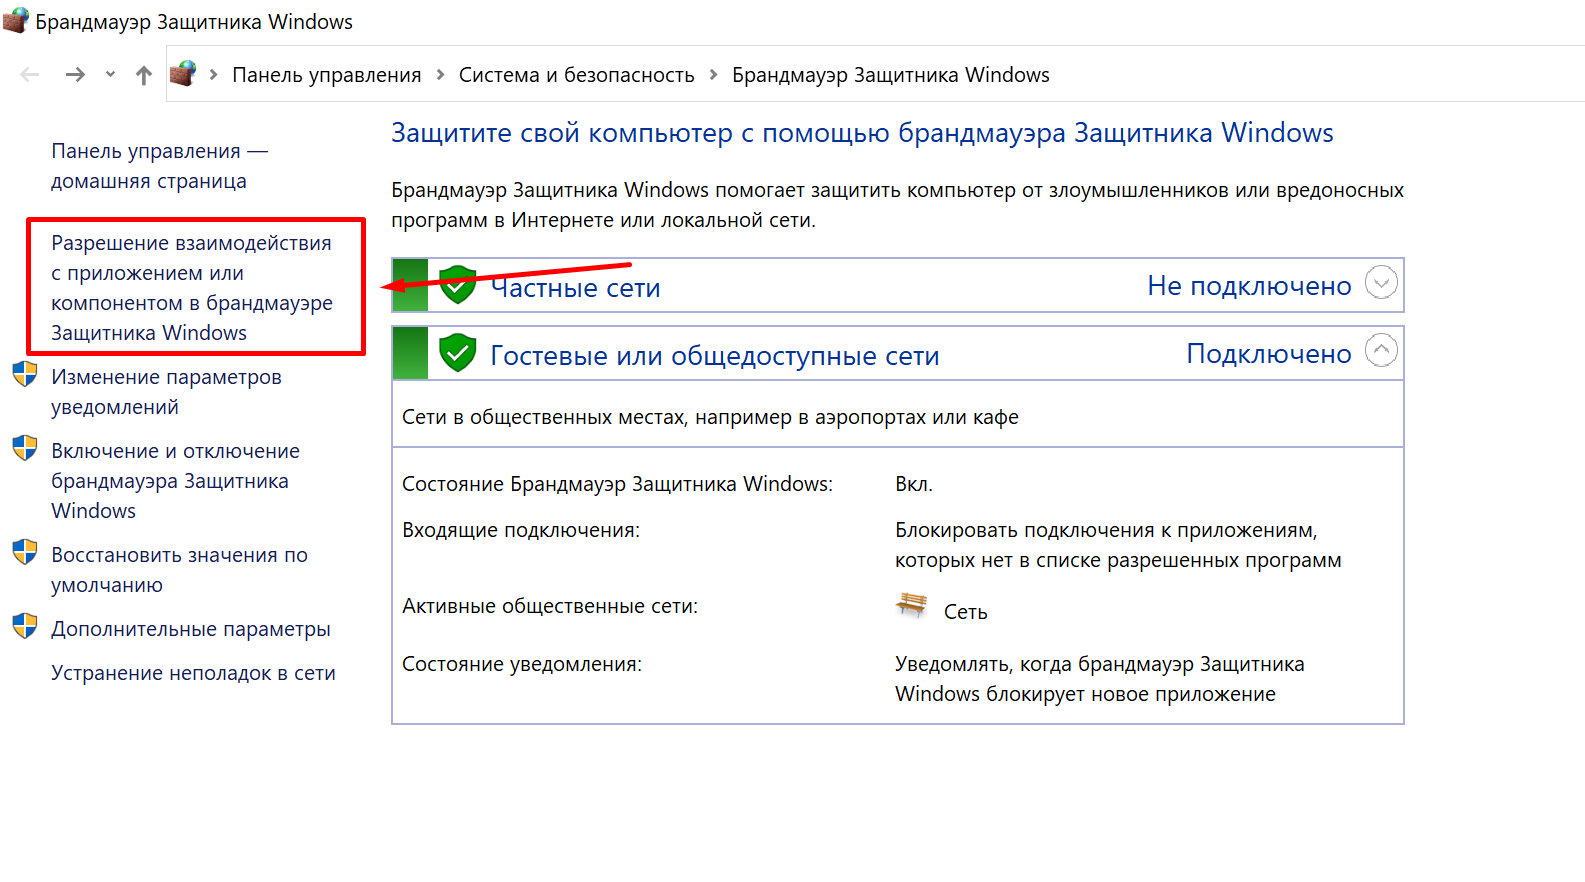Click the Защитите свой компьютер page heading
This screenshot has width=1585, height=882.
(862, 133)
